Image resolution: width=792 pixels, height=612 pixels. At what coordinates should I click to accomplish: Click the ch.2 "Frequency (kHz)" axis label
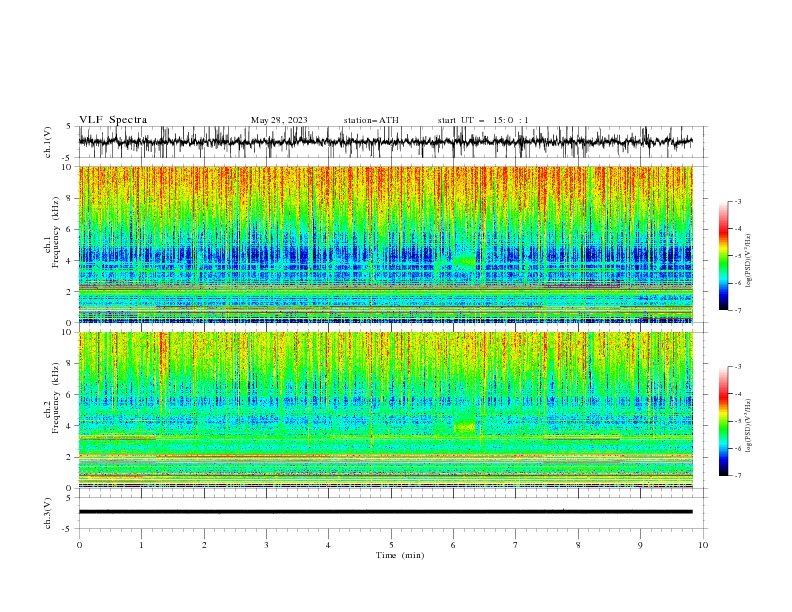coord(56,398)
